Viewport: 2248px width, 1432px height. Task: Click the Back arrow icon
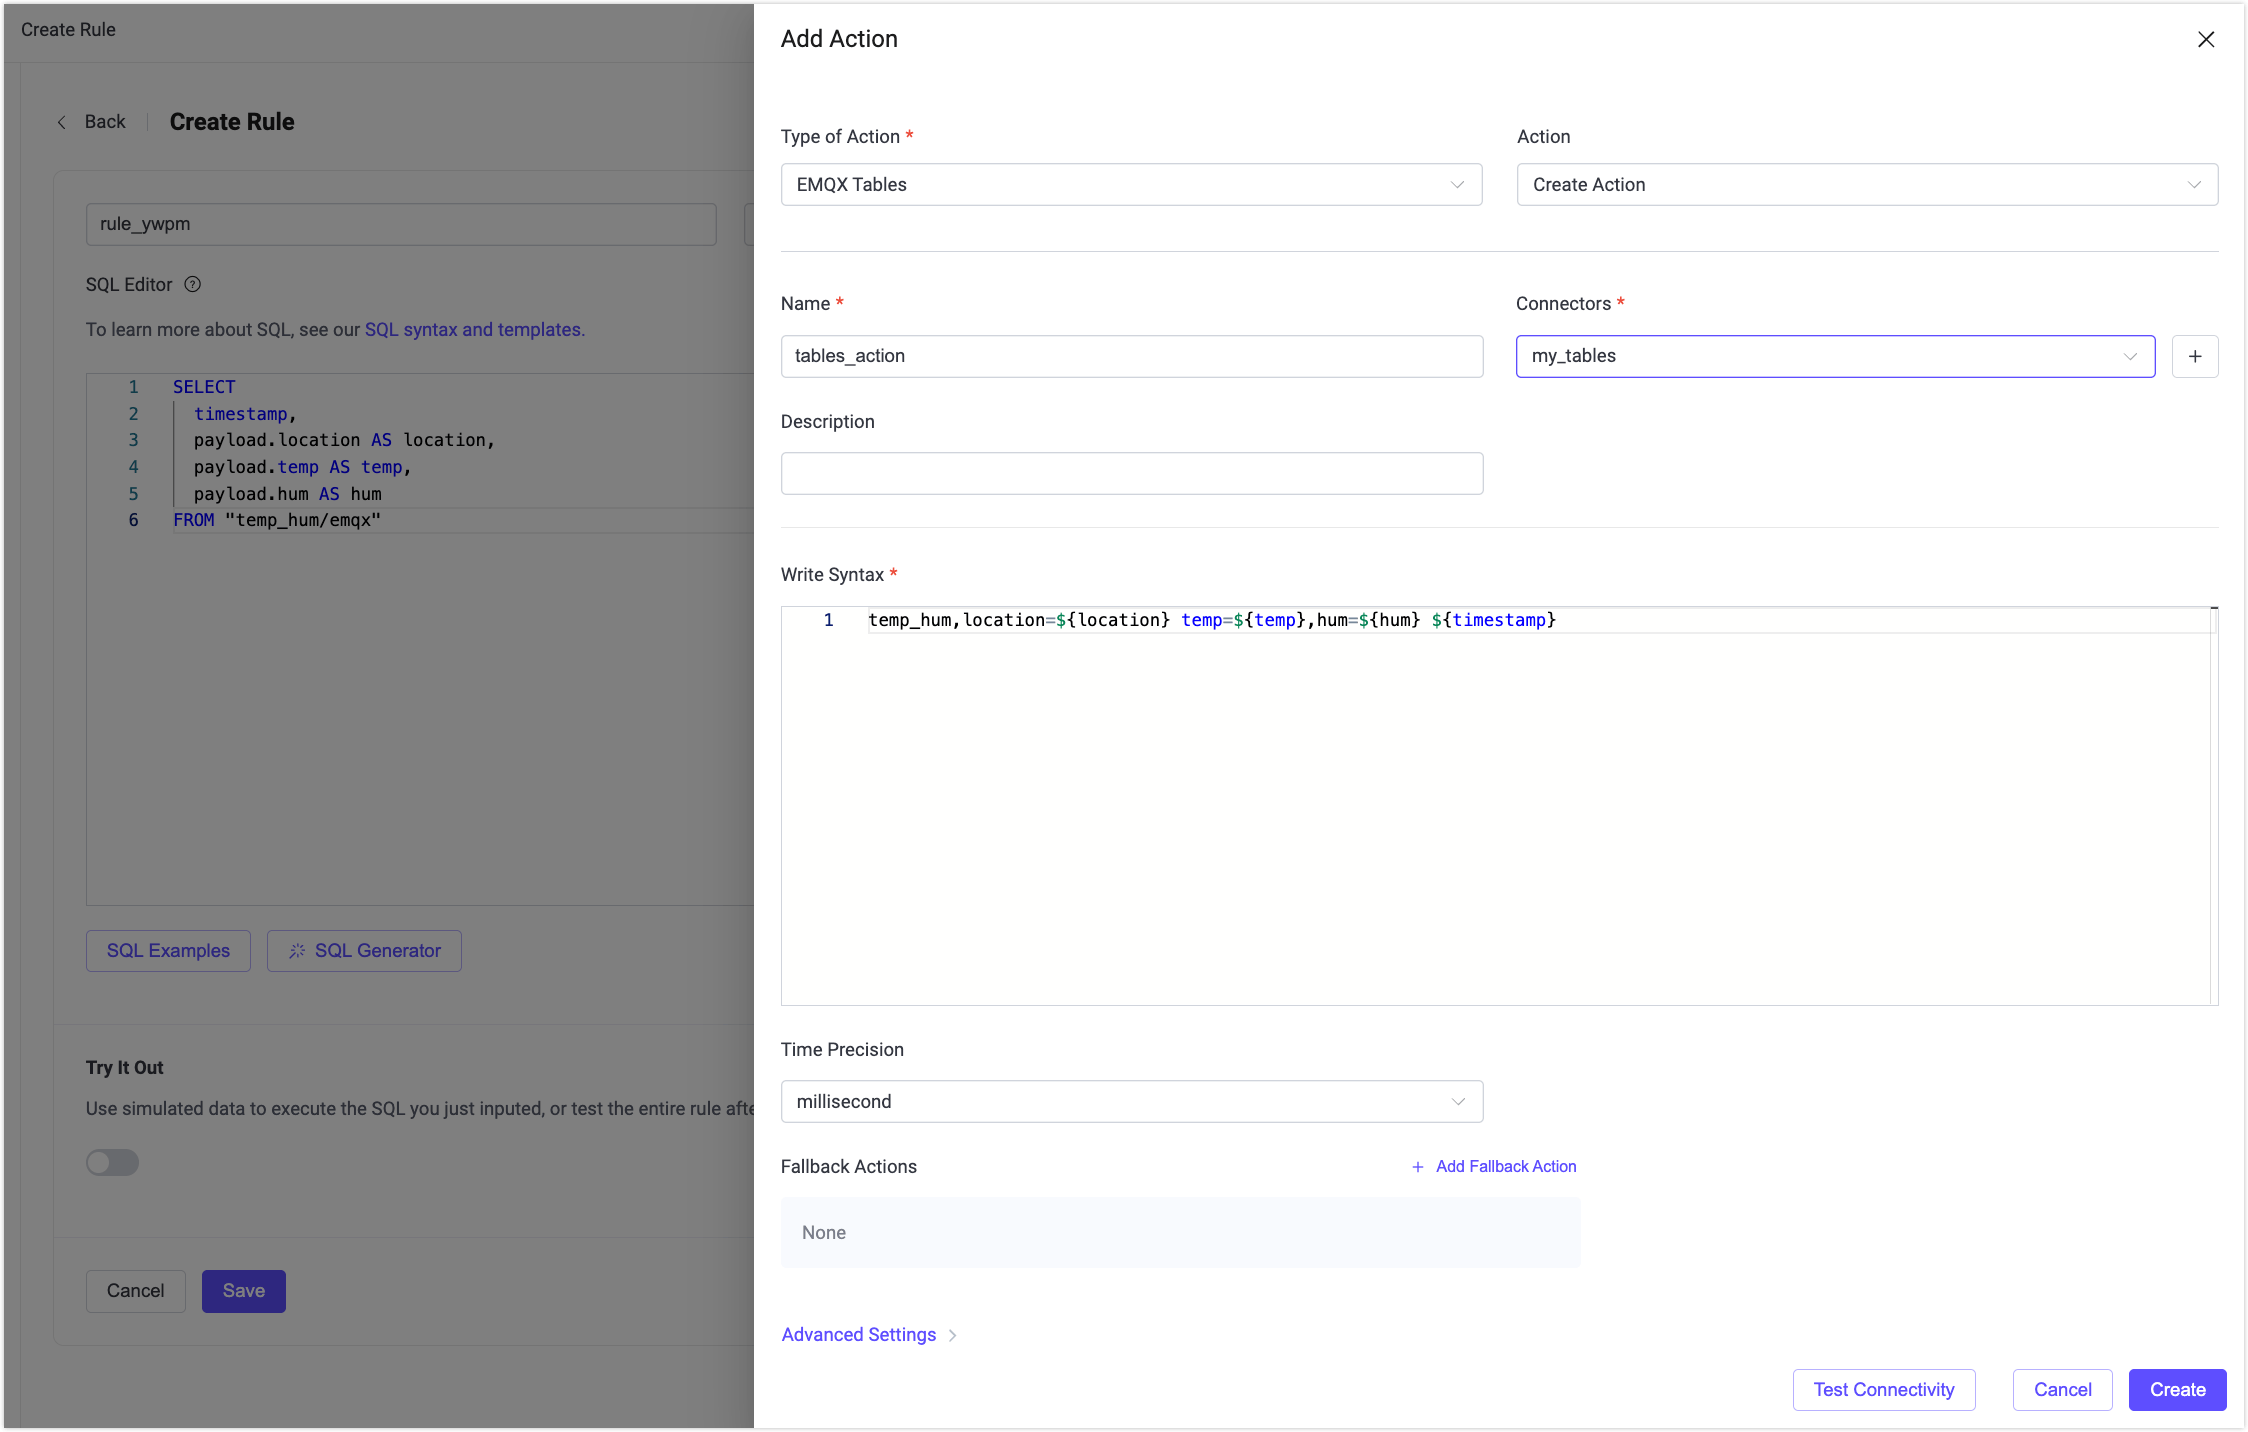coord(62,122)
